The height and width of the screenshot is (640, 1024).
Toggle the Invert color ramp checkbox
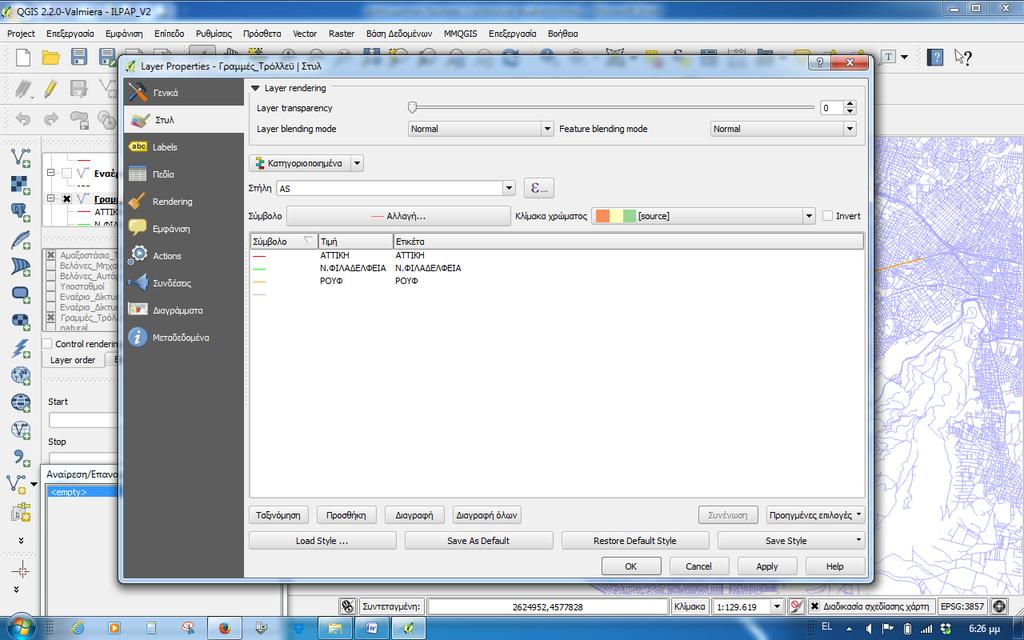(828, 216)
